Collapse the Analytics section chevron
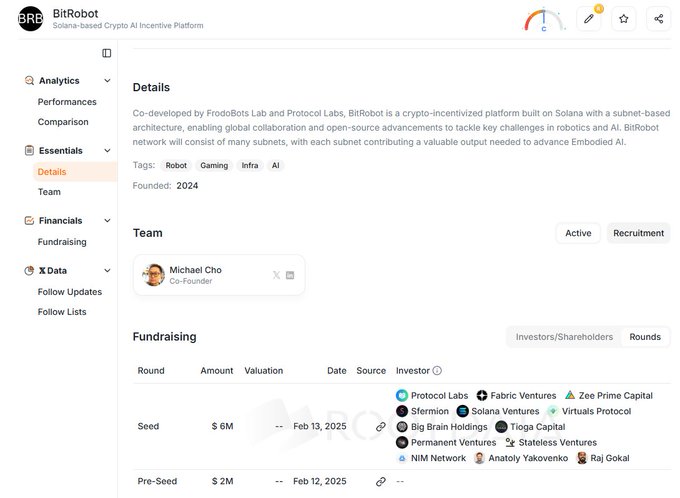The height and width of the screenshot is (498, 680). [107, 81]
